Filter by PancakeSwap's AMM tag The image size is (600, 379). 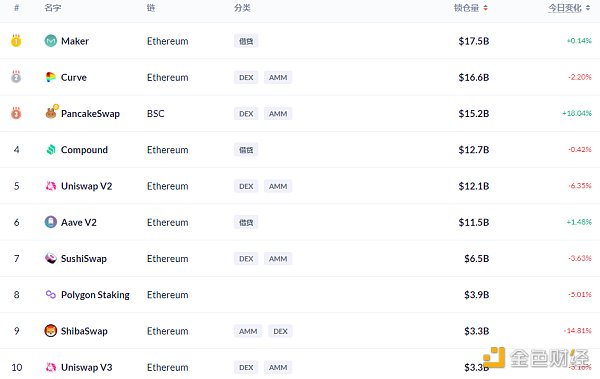point(278,114)
